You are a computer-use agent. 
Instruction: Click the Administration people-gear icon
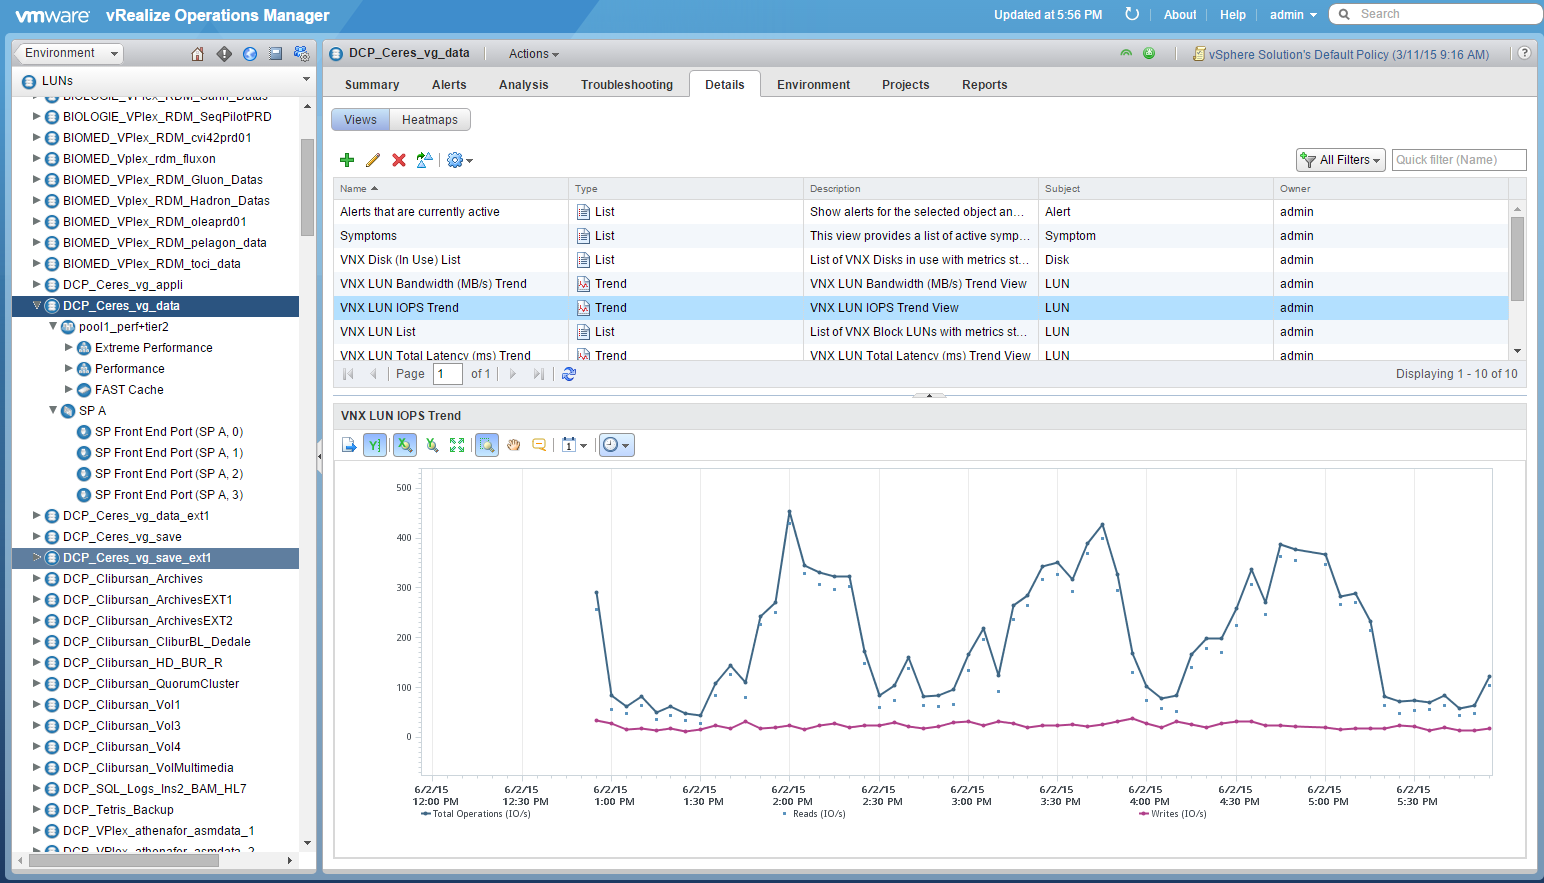(x=301, y=54)
